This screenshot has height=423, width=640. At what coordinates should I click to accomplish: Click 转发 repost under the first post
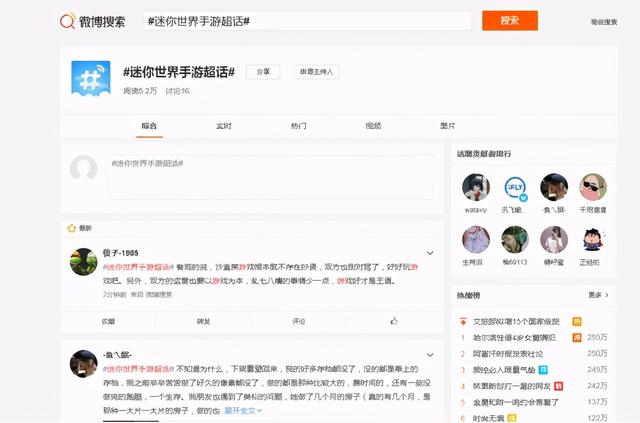[203, 321]
